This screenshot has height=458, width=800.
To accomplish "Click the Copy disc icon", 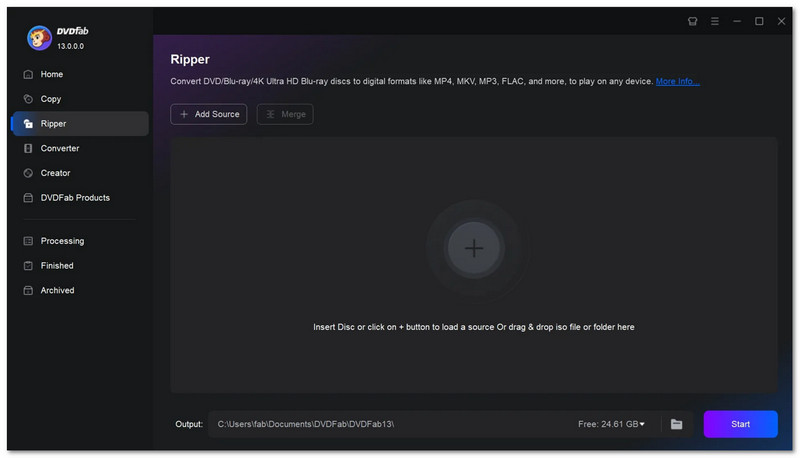I will point(28,99).
